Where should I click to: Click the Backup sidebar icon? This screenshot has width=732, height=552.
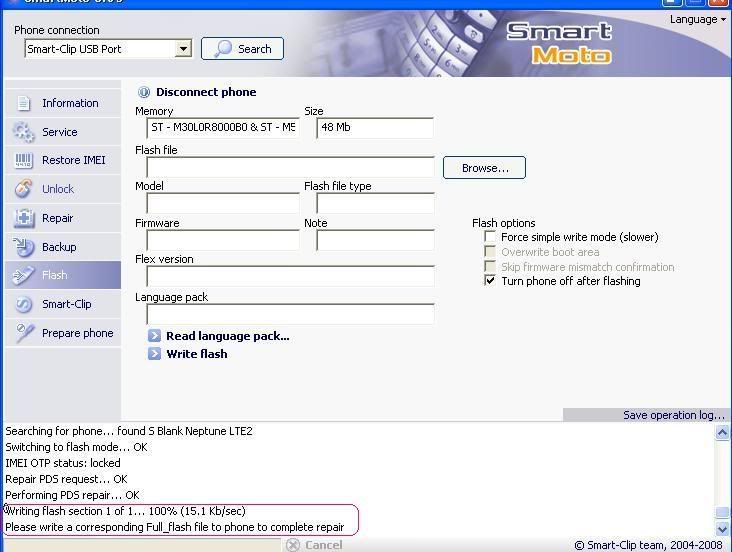pyautogui.click(x=23, y=247)
